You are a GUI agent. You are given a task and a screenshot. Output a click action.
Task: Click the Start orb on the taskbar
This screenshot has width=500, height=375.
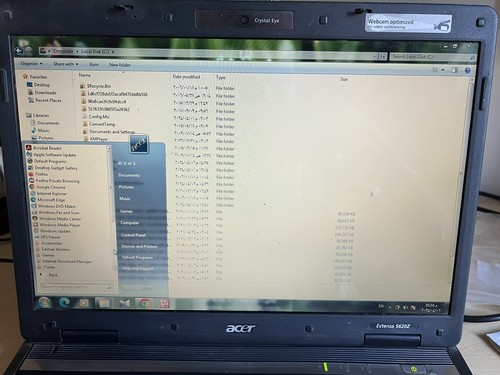pyautogui.click(x=44, y=302)
